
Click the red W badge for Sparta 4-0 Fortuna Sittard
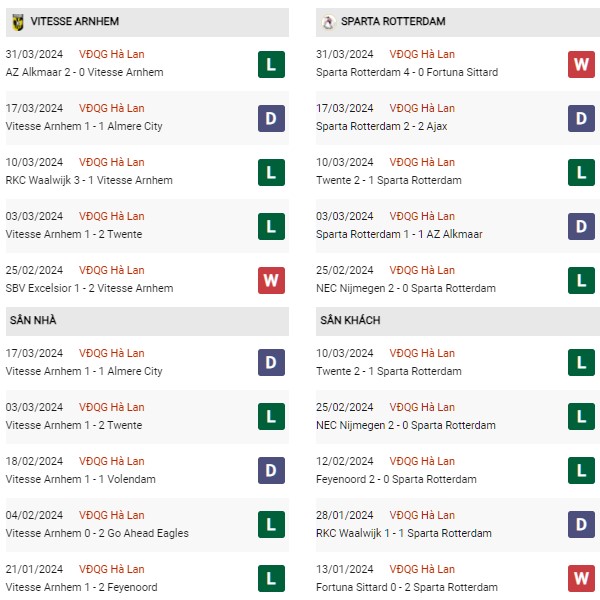pos(581,64)
